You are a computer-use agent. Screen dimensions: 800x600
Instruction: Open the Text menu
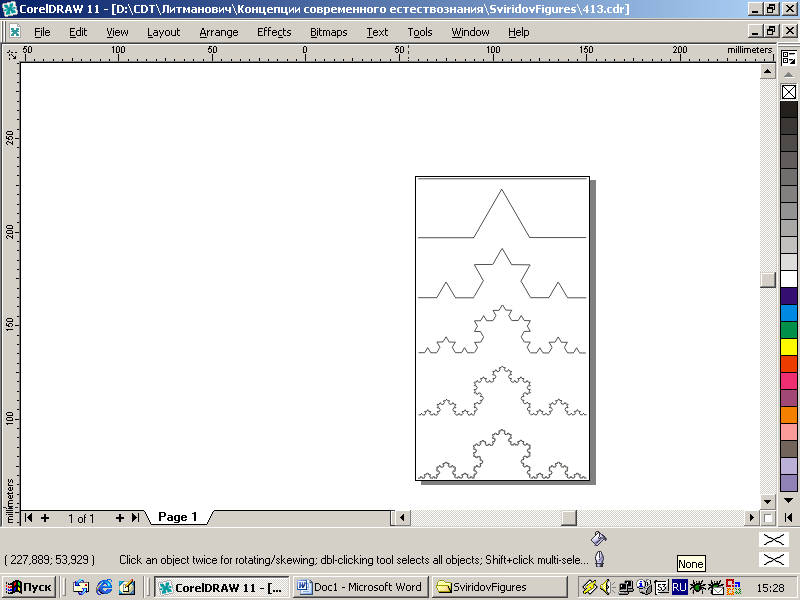[x=377, y=32]
